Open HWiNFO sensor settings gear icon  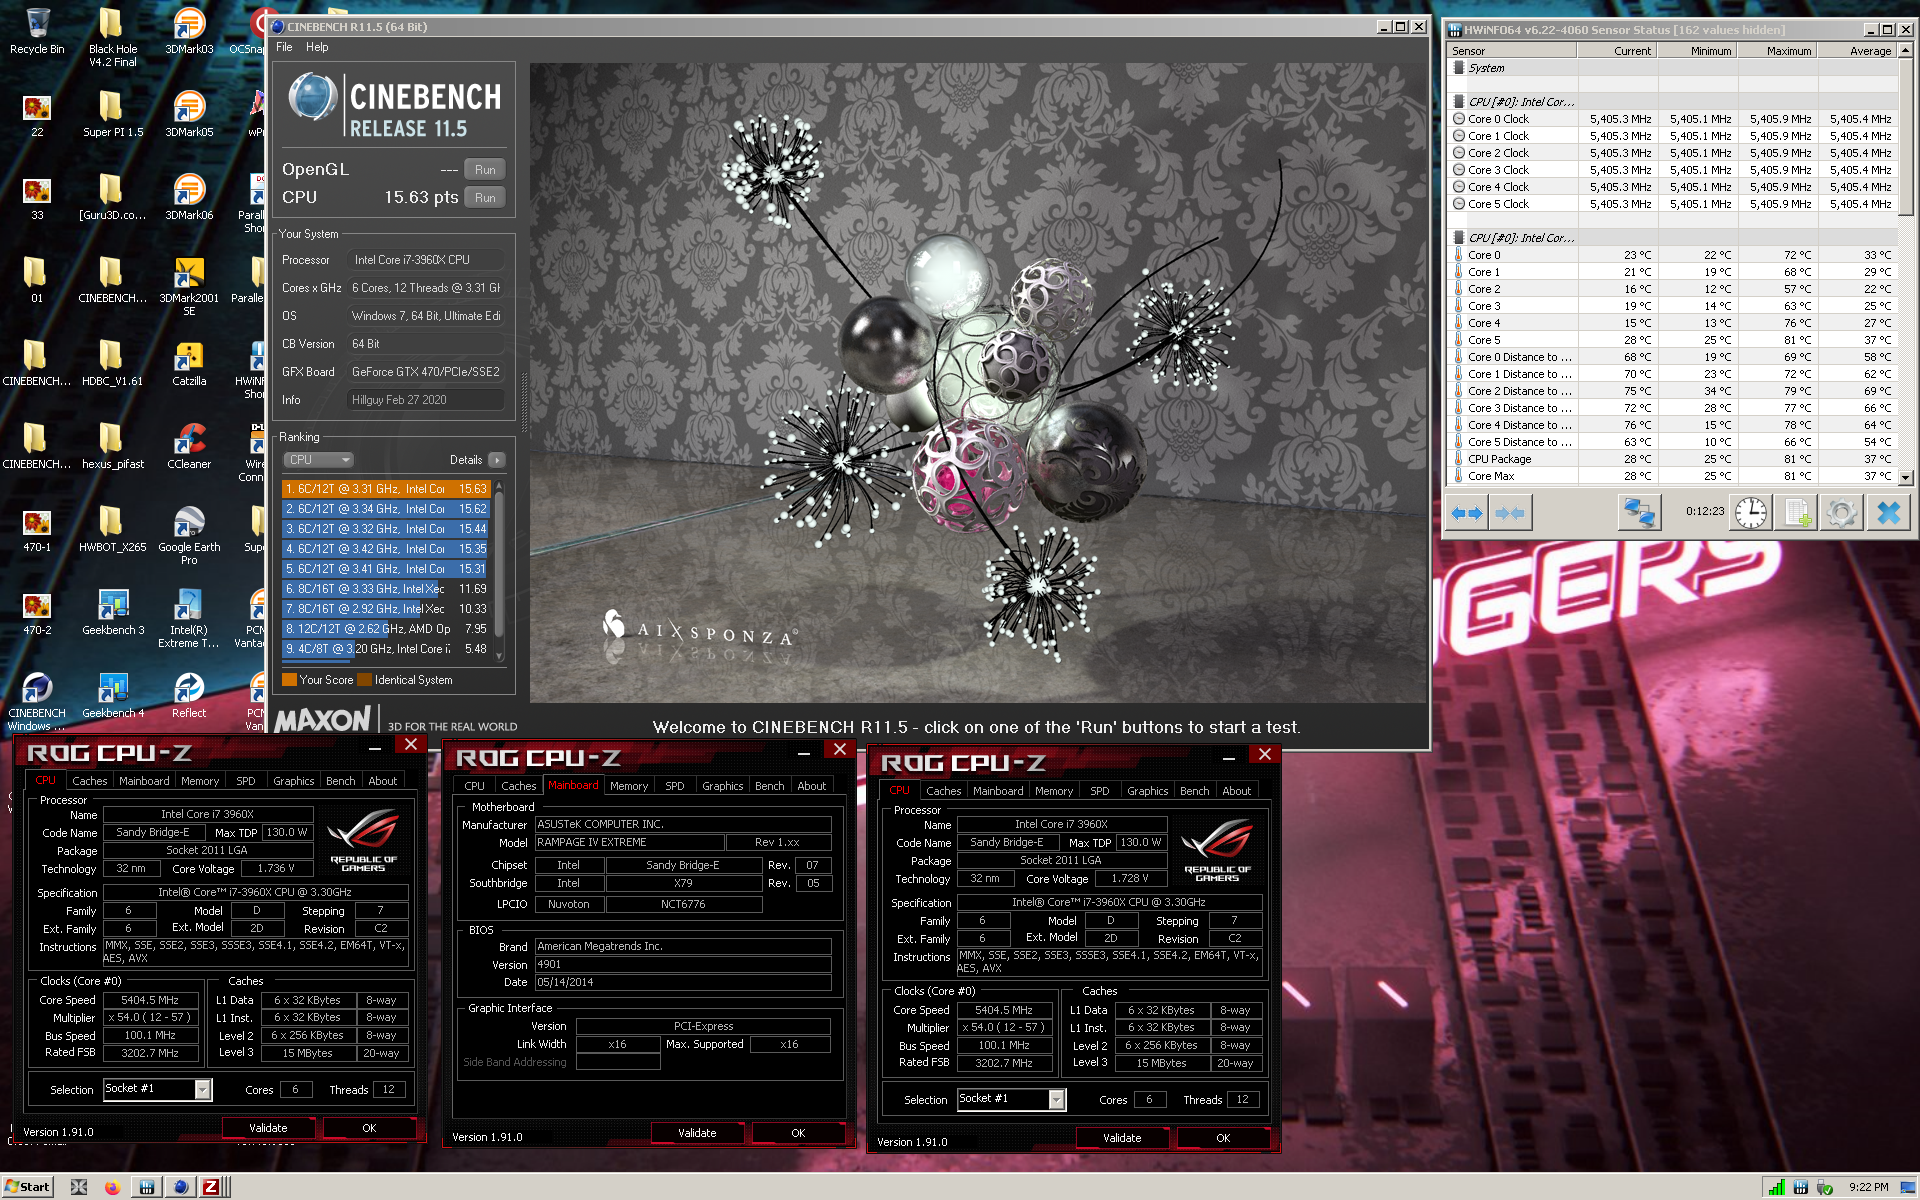[1841, 513]
